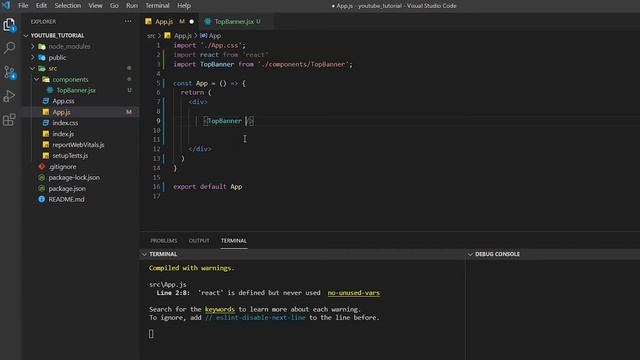The height and width of the screenshot is (360, 640).
Task: Click the unsaved dot on App.js tab
Action: point(191,22)
